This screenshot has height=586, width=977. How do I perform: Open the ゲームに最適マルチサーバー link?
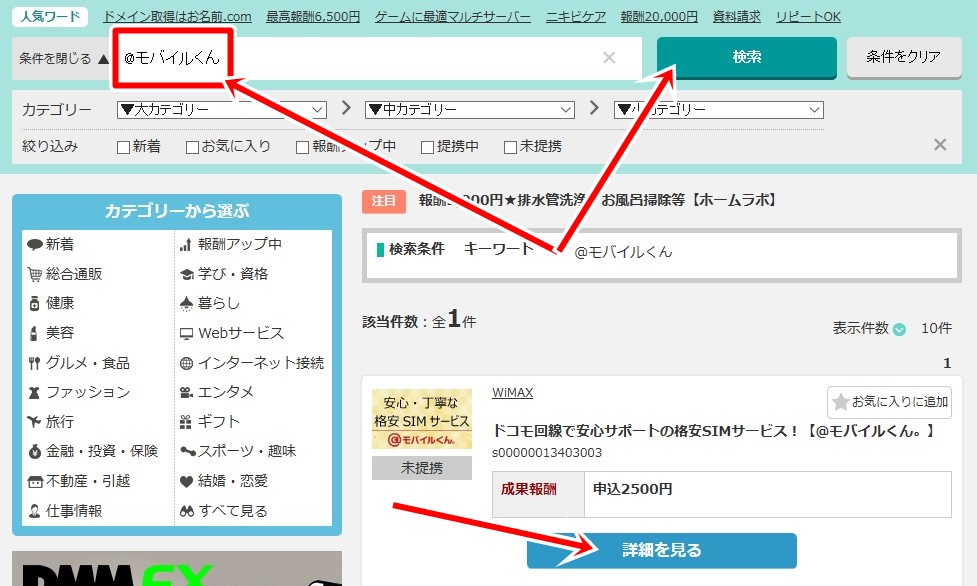(453, 17)
